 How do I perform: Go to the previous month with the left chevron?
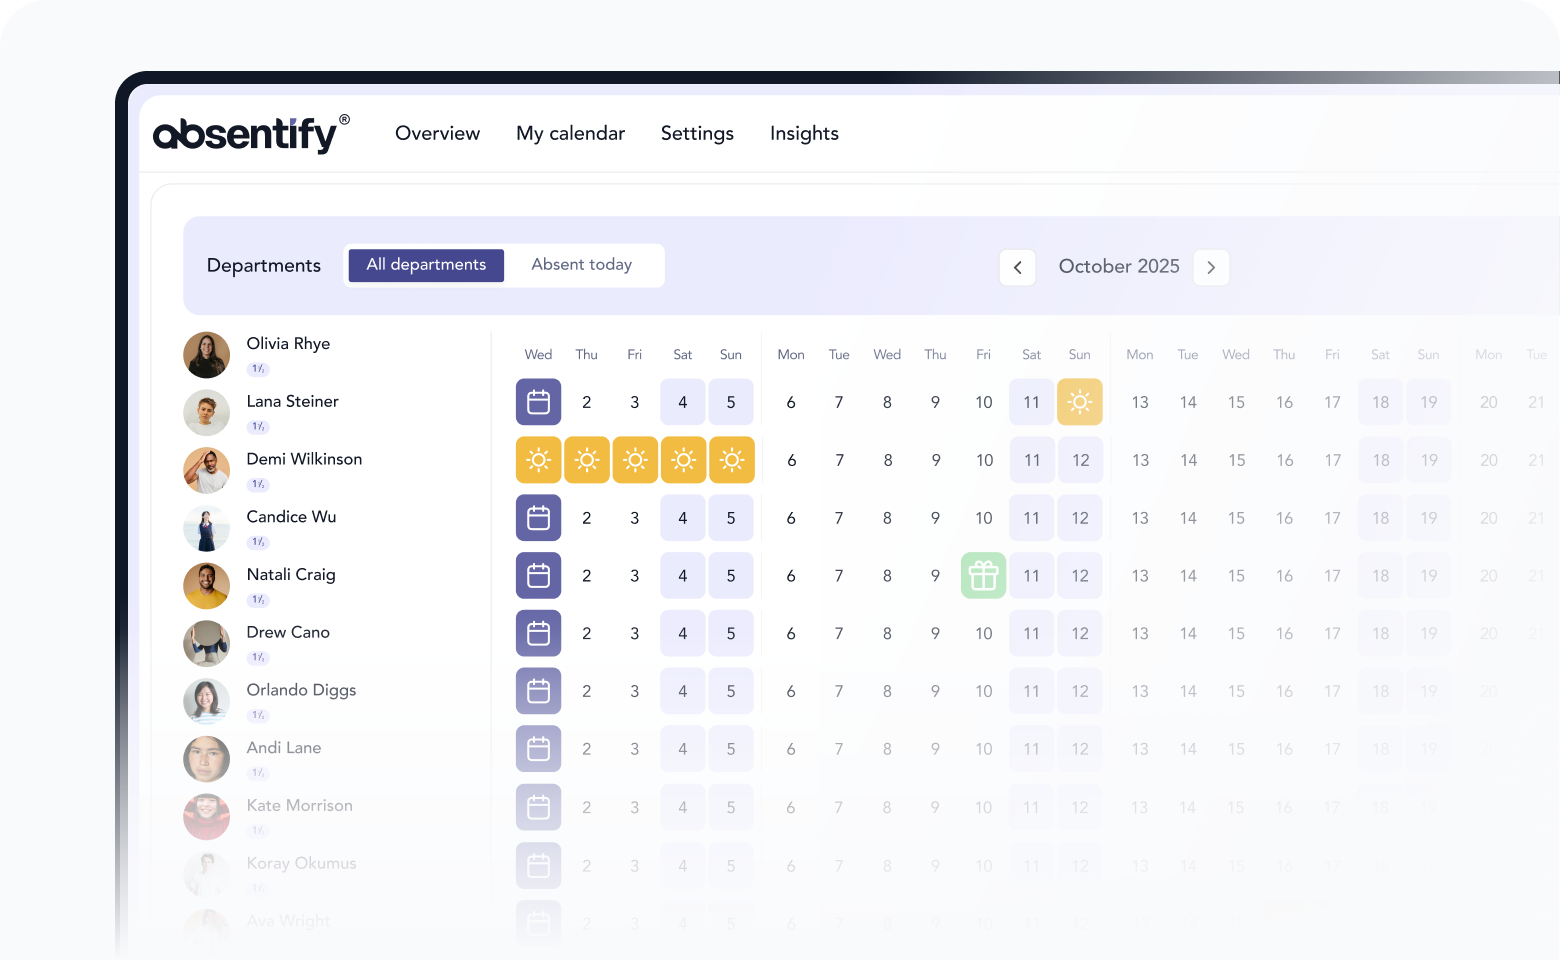pyautogui.click(x=1017, y=267)
